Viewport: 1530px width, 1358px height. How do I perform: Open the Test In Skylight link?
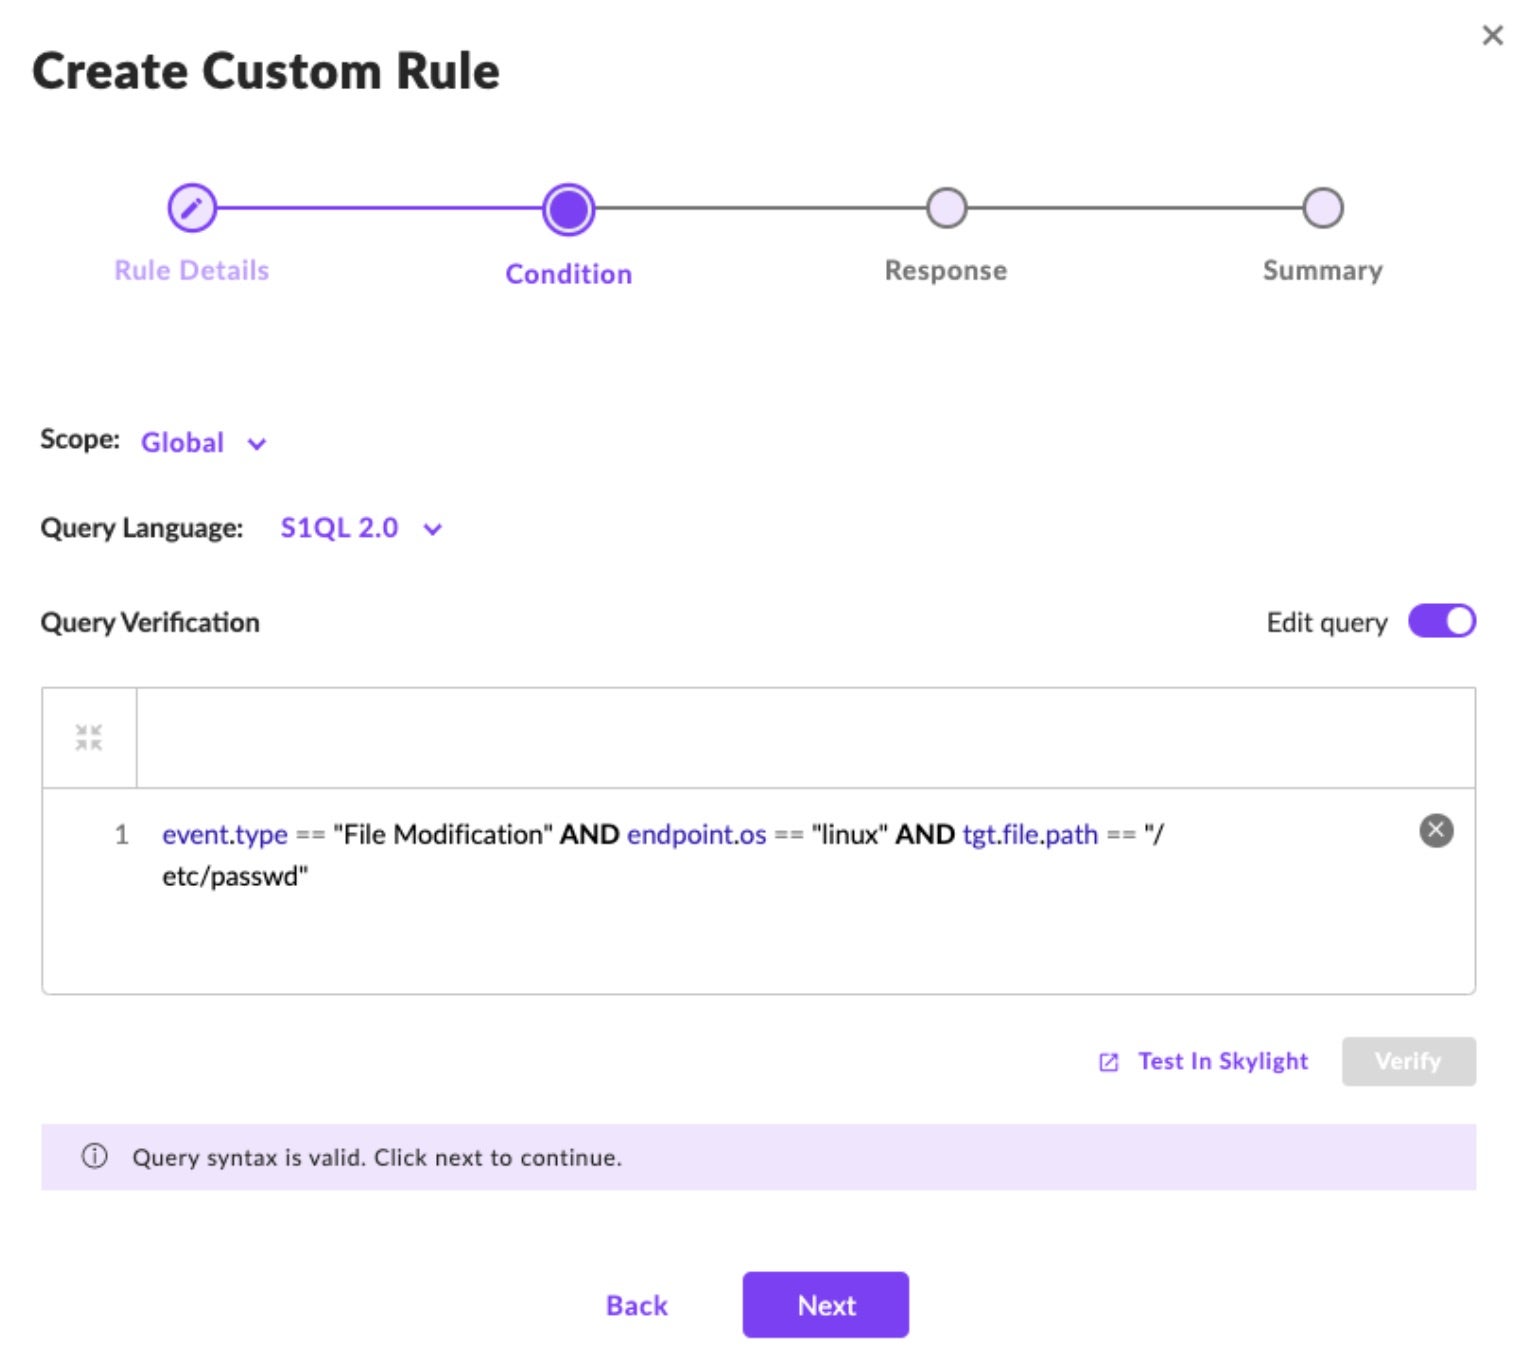1222,1061
